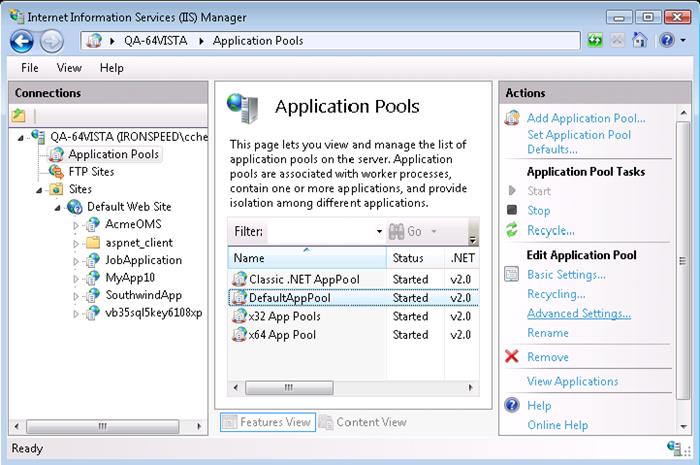The image size is (700, 465).
Task: Open the File menu
Action: click(29, 68)
